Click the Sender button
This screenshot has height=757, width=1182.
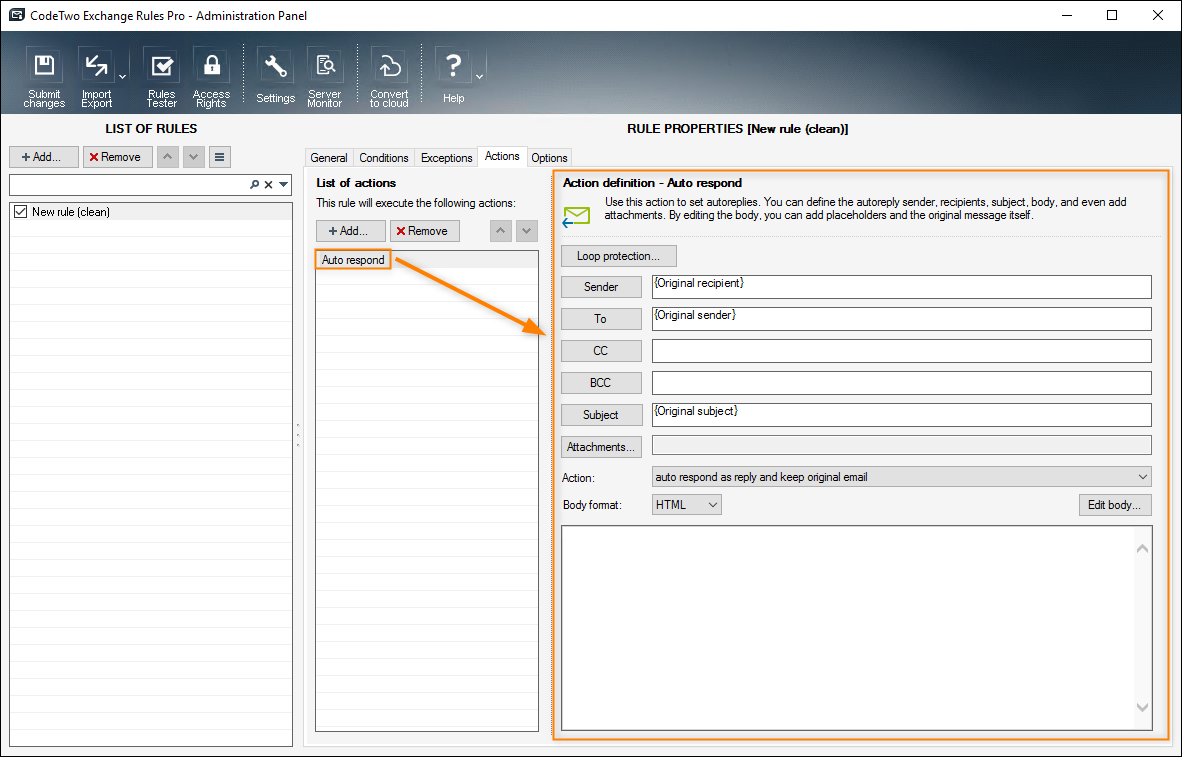601,287
